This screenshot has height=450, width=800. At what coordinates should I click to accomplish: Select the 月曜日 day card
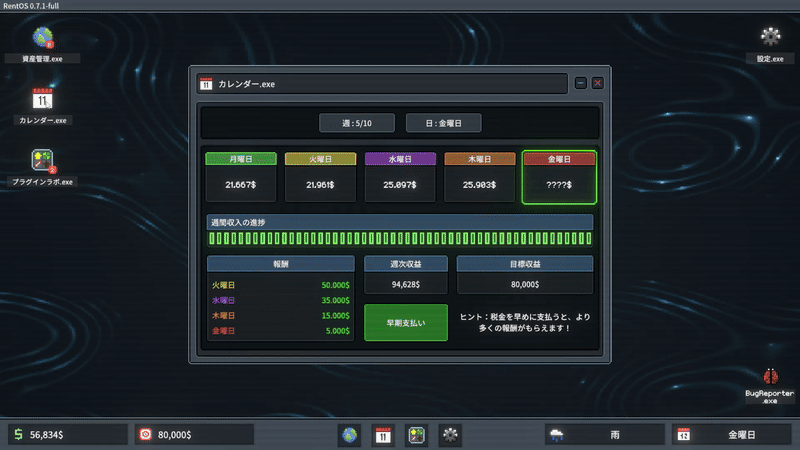(240, 178)
